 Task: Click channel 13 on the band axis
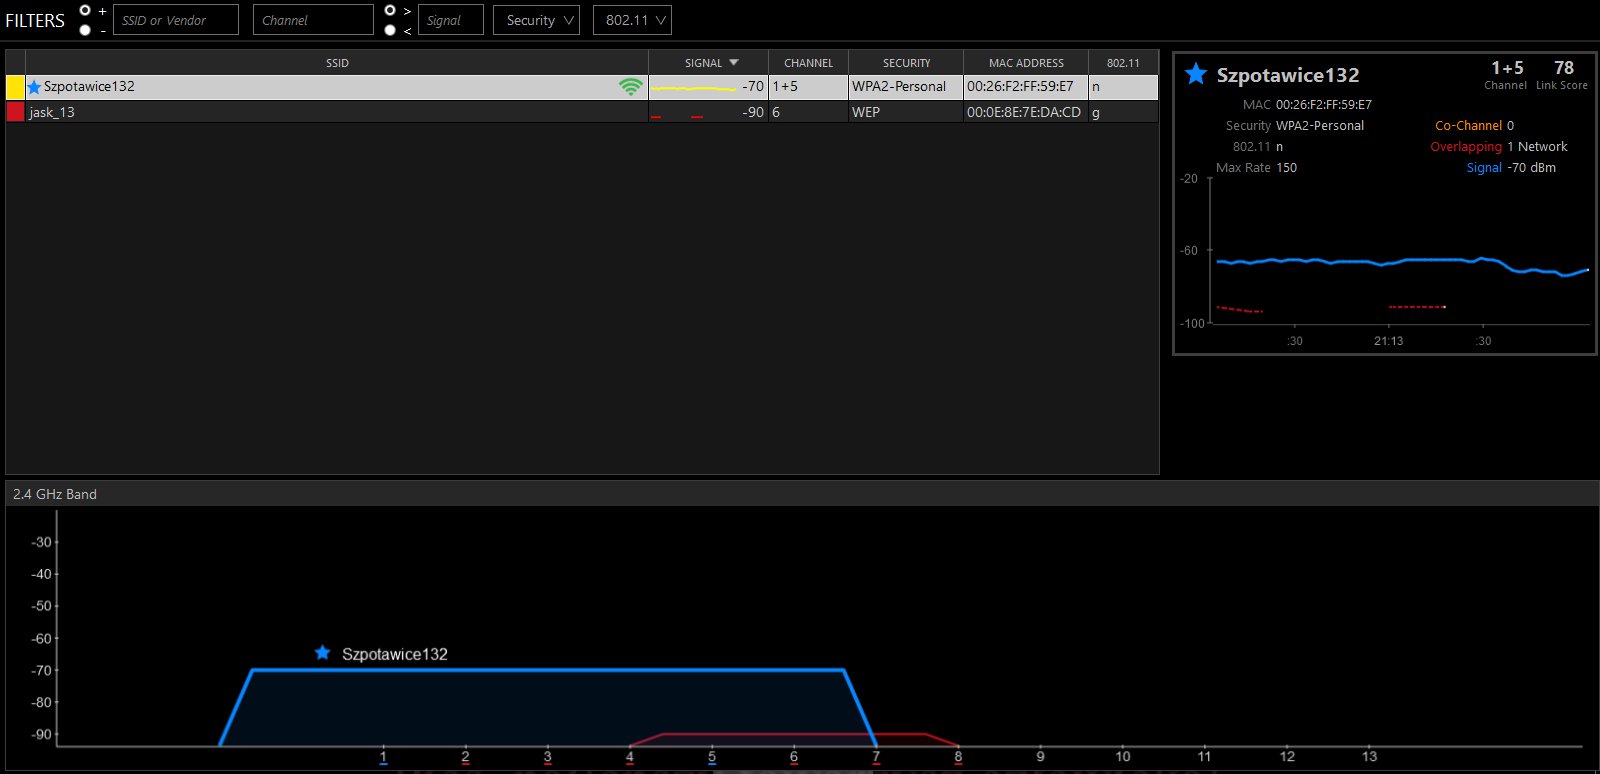coord(1369,757)
